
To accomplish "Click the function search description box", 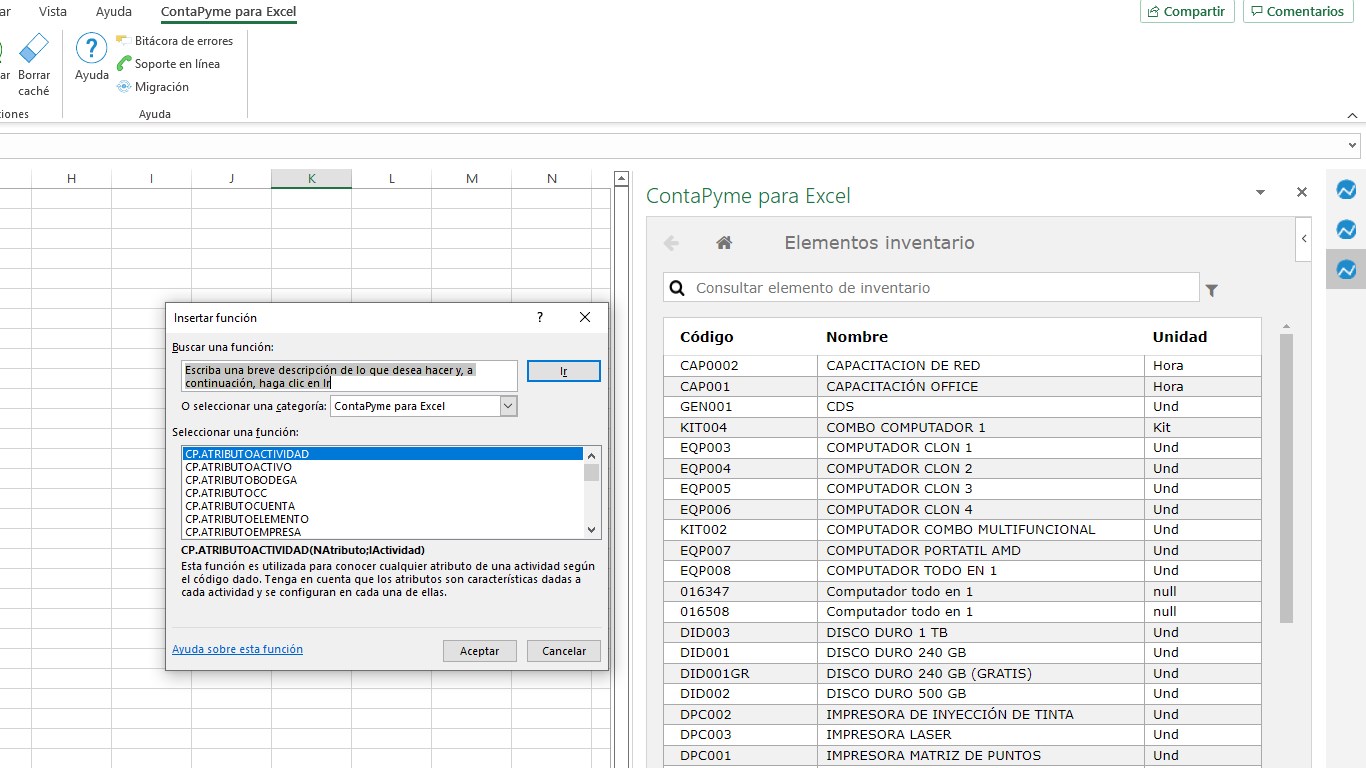I will (349, 376).
